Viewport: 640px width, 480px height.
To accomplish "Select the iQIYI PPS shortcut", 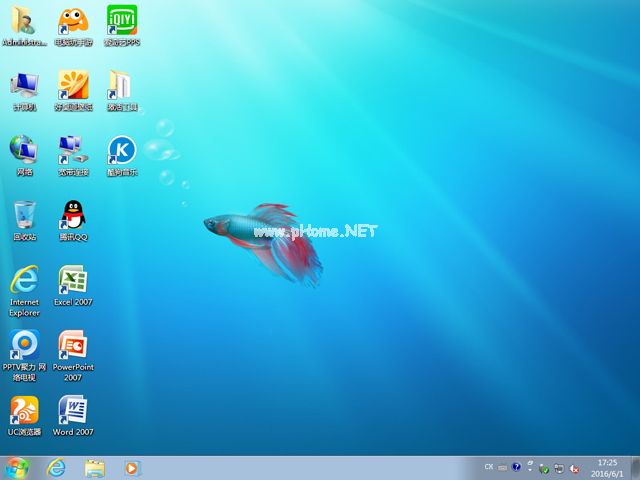I will point(122,20).
